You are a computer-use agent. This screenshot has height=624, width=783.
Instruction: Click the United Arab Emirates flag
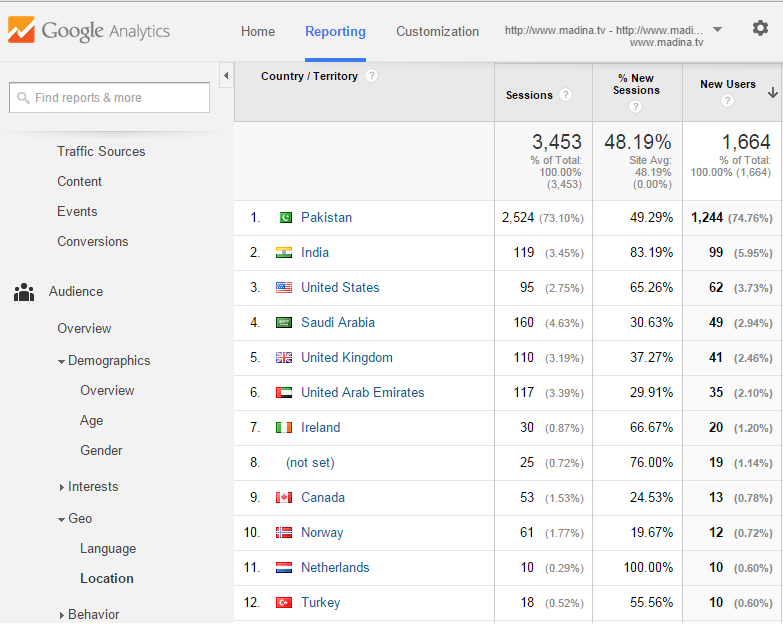284,392
